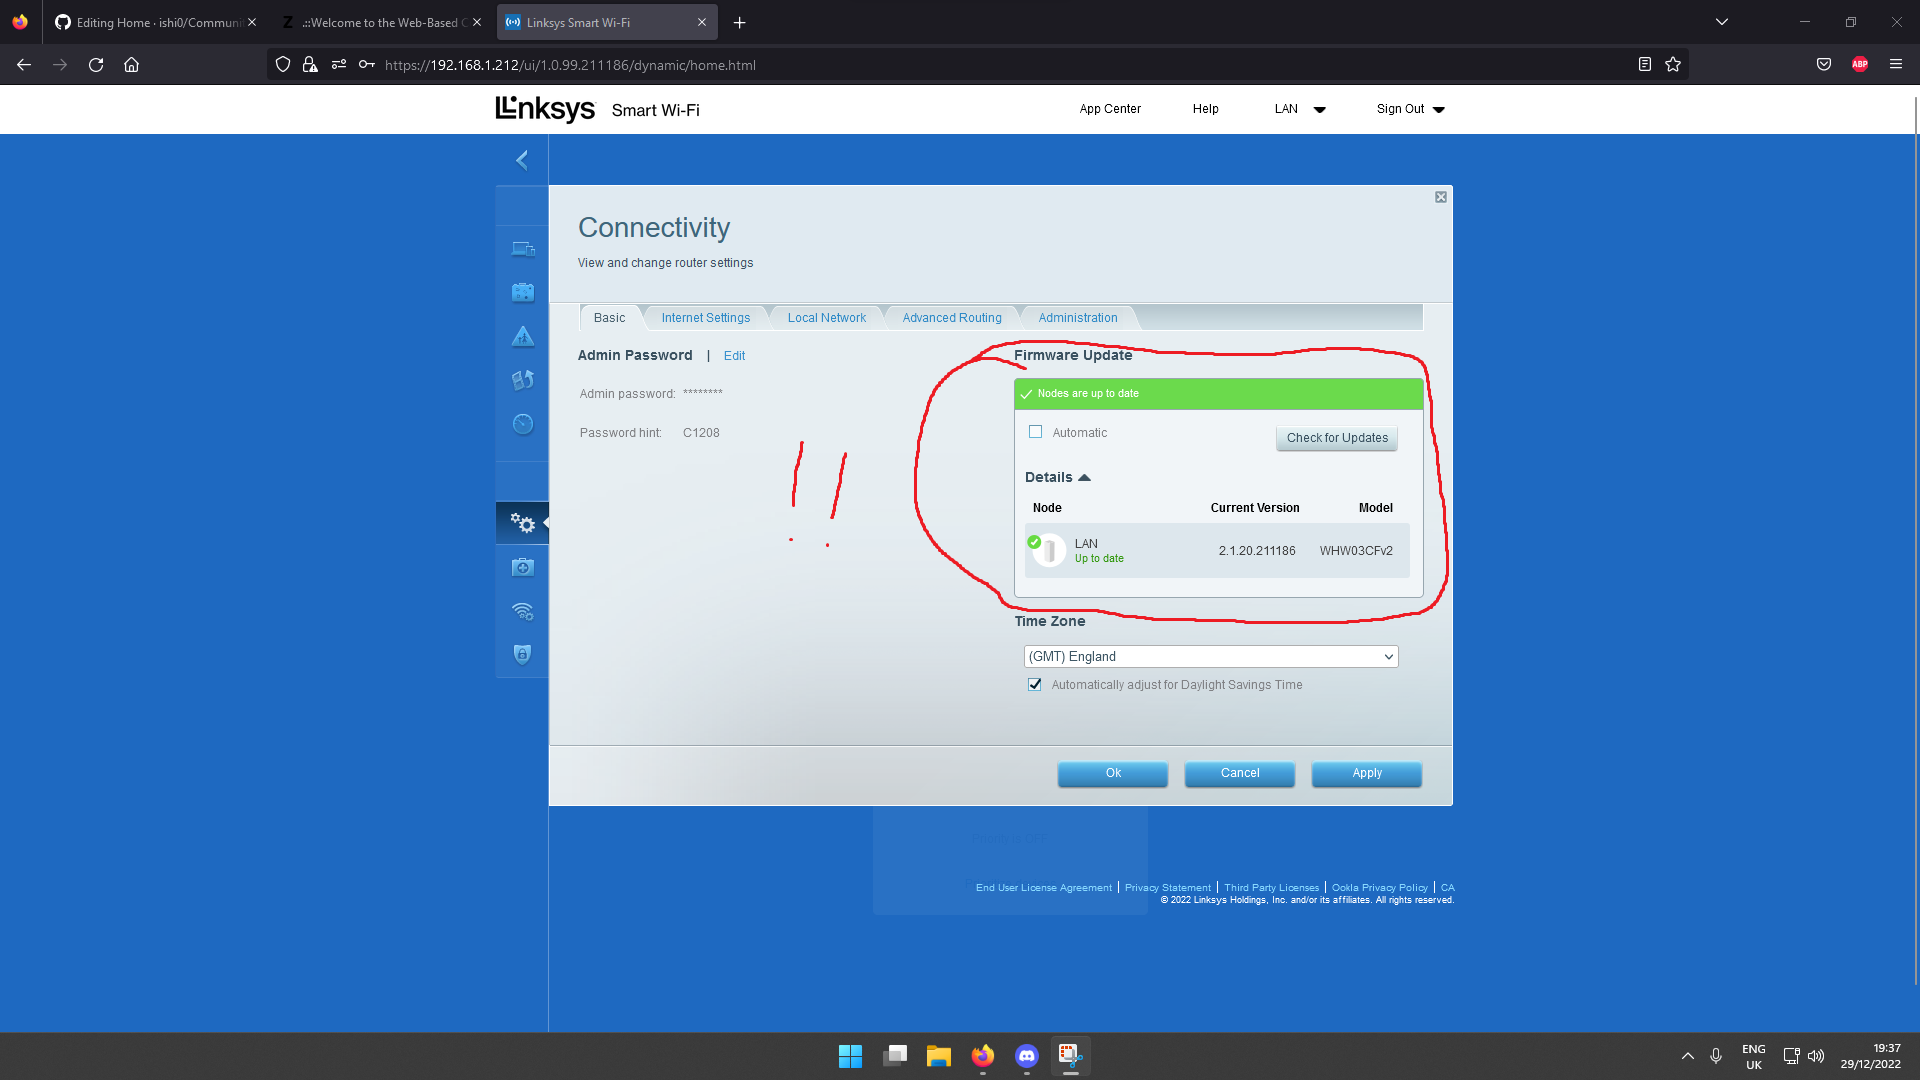Open Speed Check gauge icon

coord(523,424)
